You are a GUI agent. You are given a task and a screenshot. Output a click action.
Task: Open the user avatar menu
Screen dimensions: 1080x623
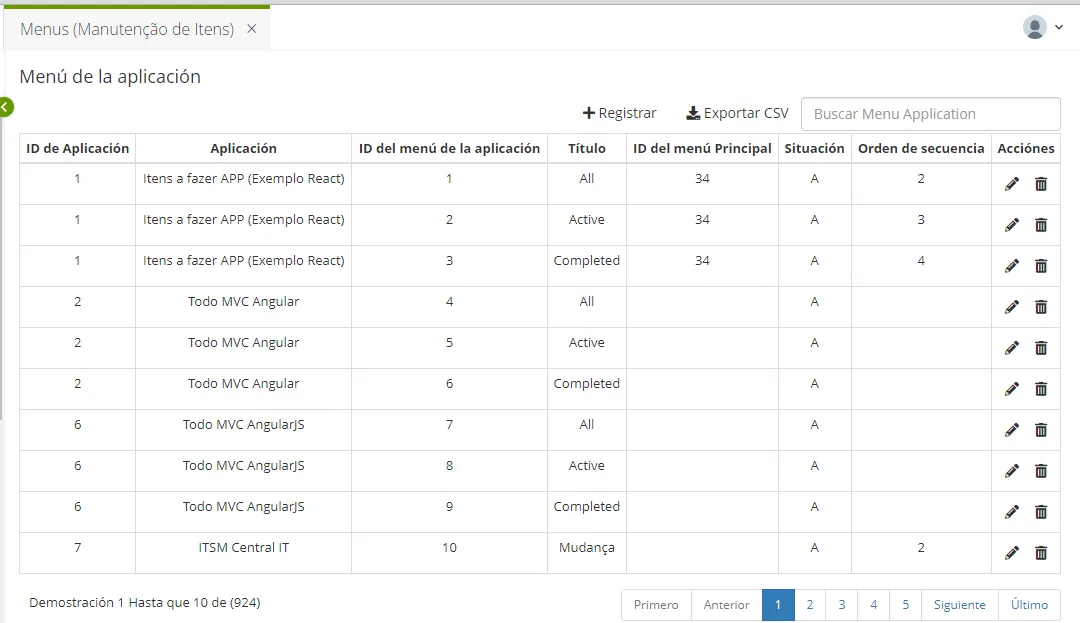pos(1034,28)
